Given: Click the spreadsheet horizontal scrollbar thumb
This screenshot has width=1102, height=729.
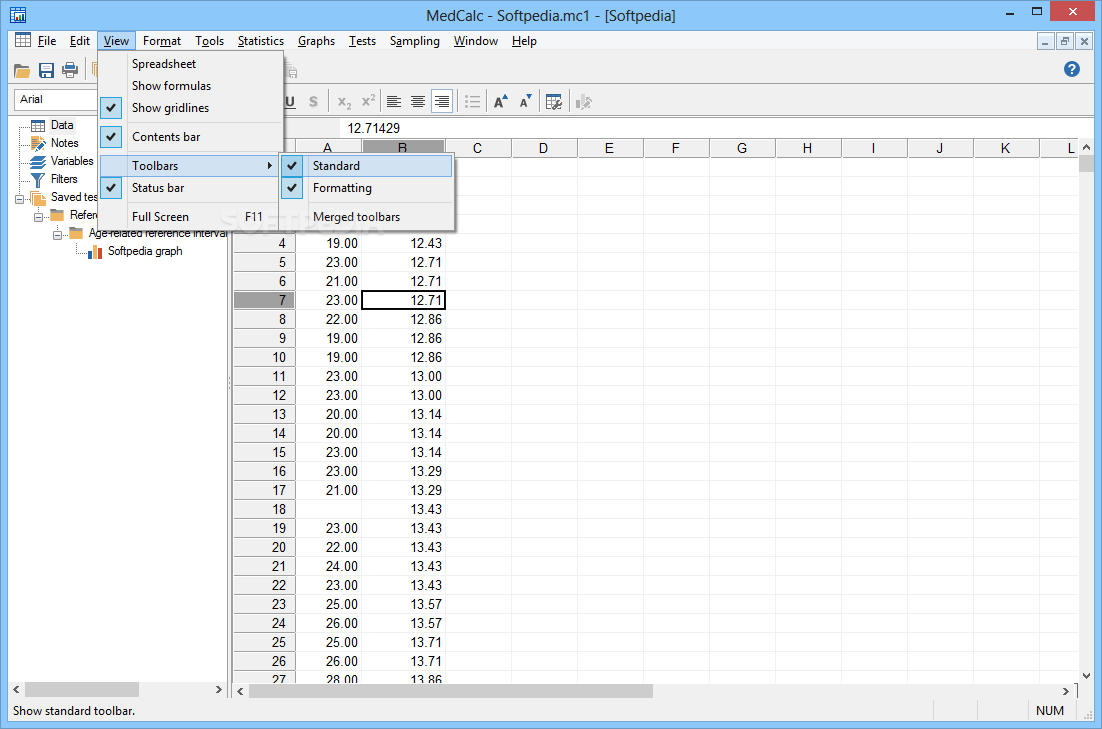Looking at the screenshot, I should coord(451,691).
